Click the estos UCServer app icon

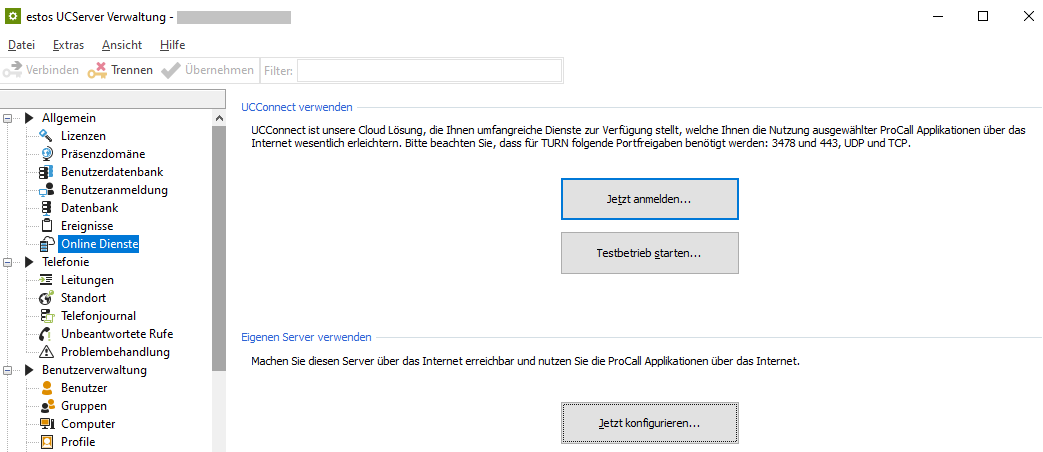click(12, 17)
